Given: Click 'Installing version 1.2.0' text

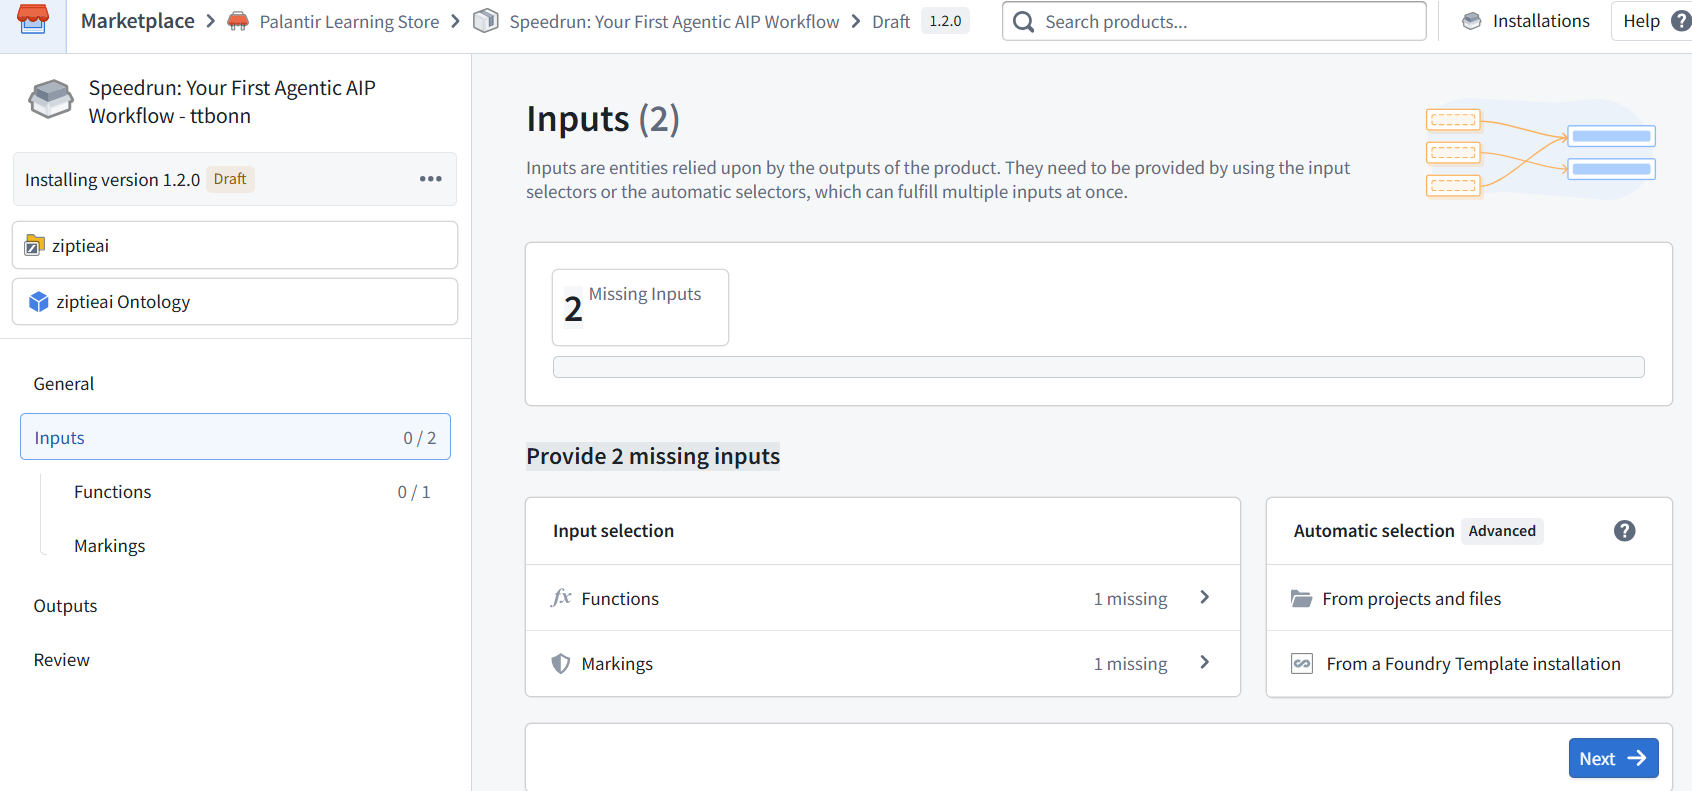Looking at the screenshot, I should (112, 180).
